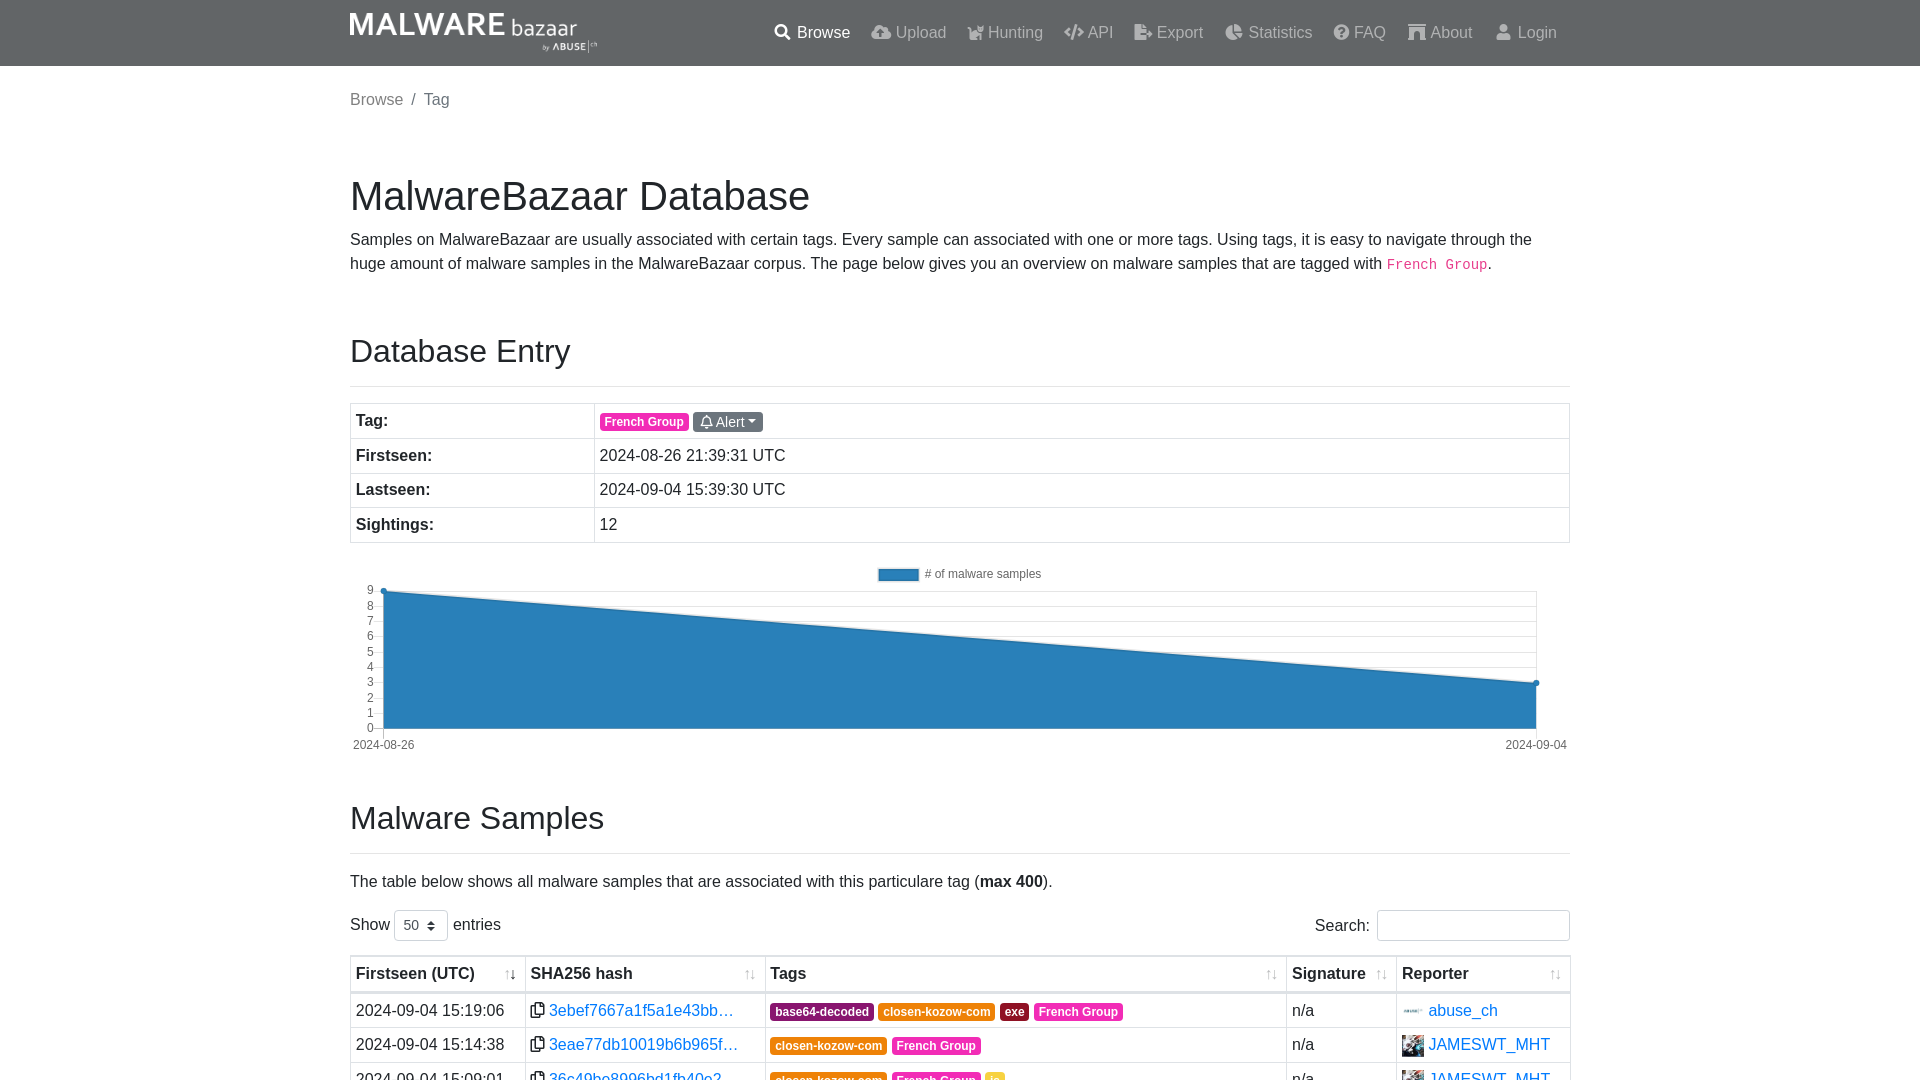Image resolution: width=1920 pixels, height=1080 pixels.
Task: Click the base64-decoded tag
Action: [821, 1012]
